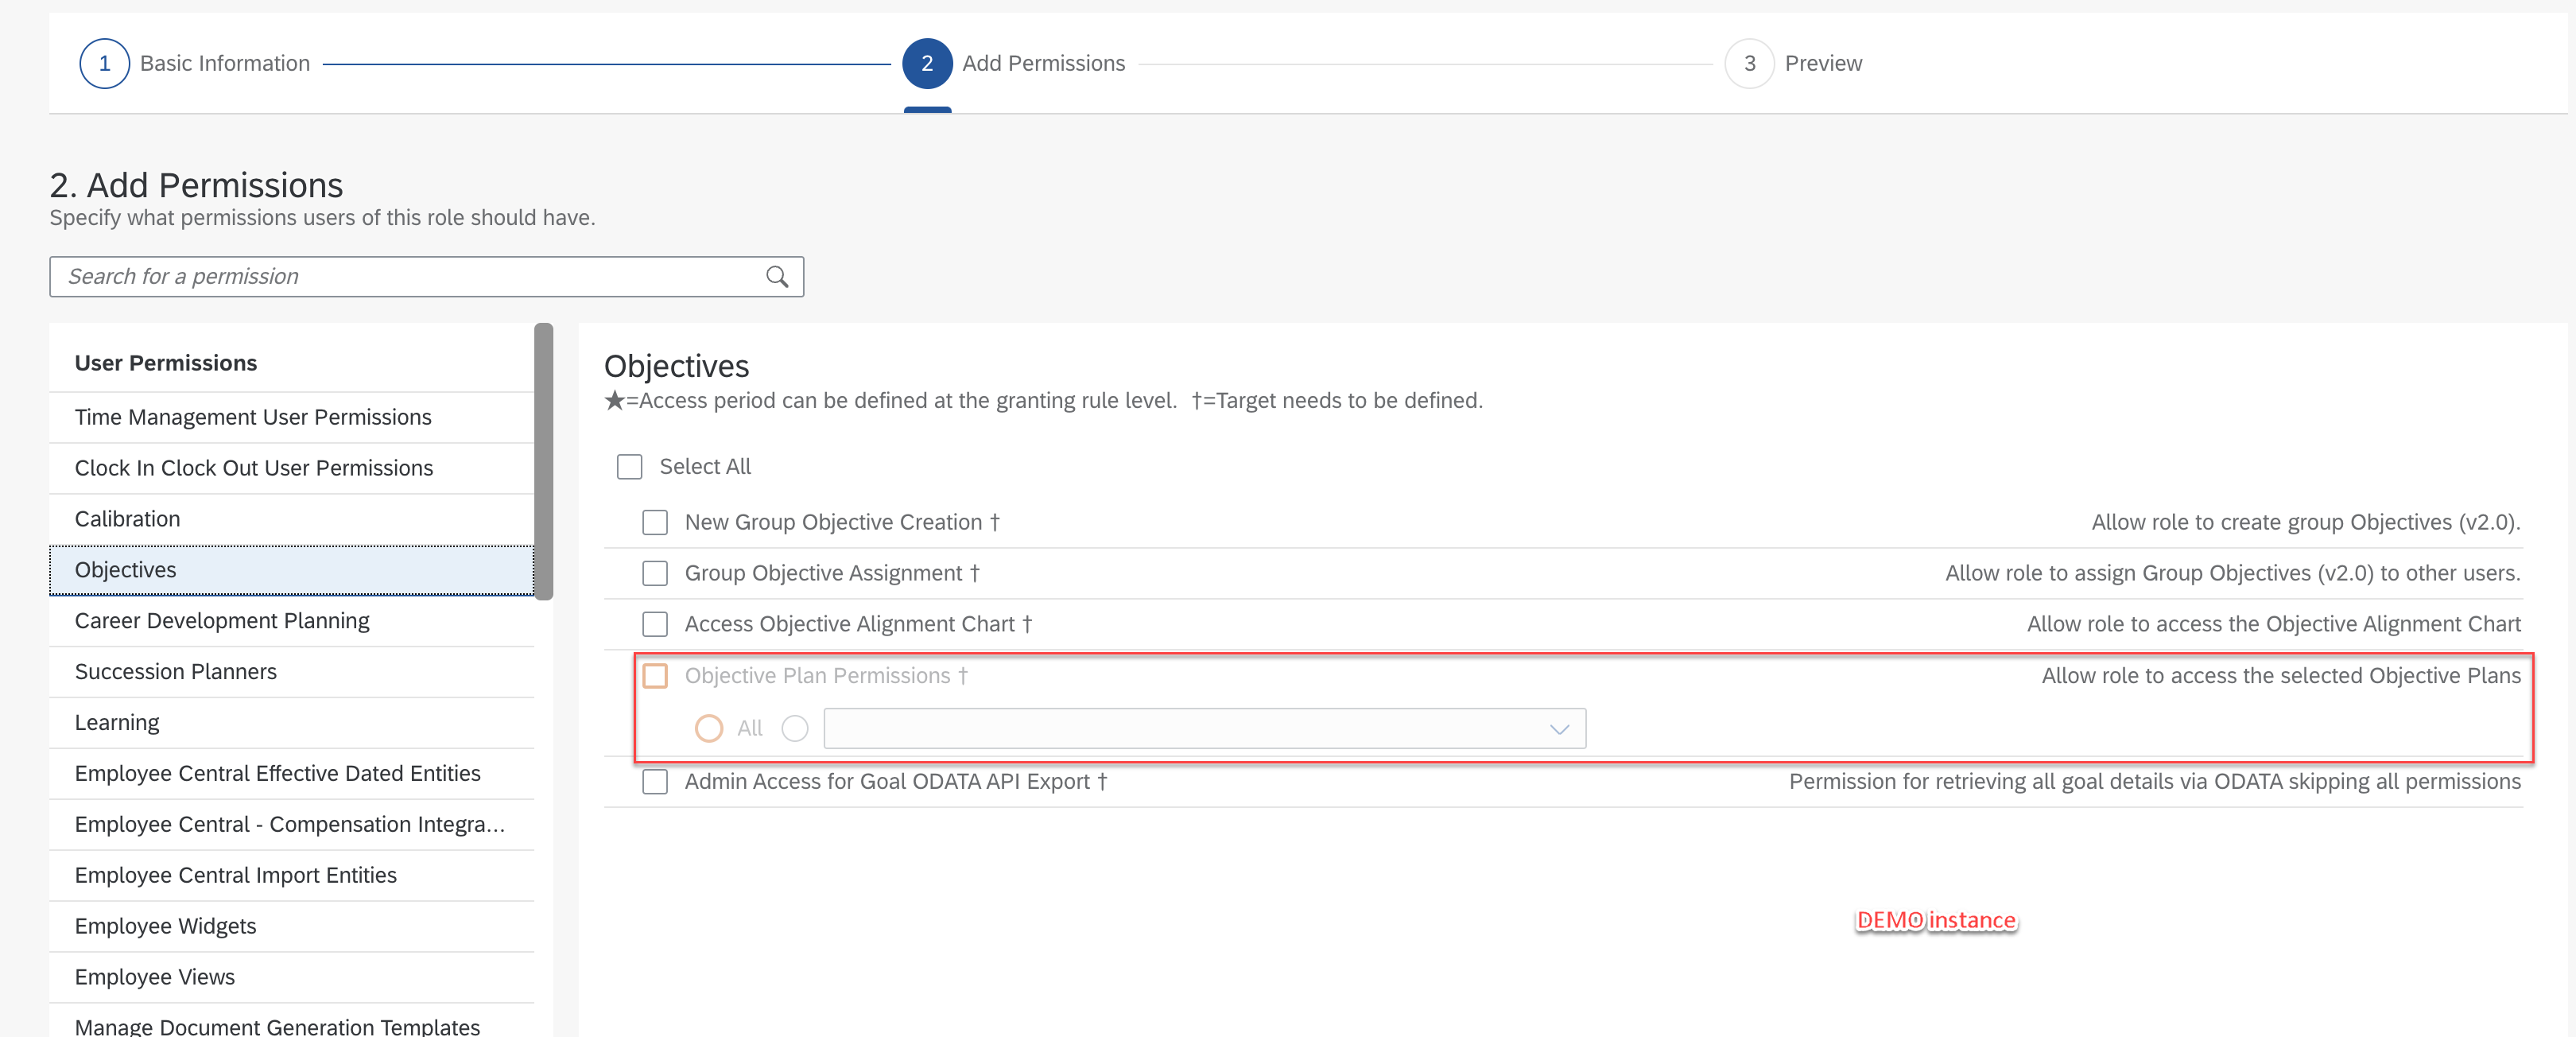Select Succession Planners category
Image resolution: width=2576 pixels, height=1037 pixels.
291,673
